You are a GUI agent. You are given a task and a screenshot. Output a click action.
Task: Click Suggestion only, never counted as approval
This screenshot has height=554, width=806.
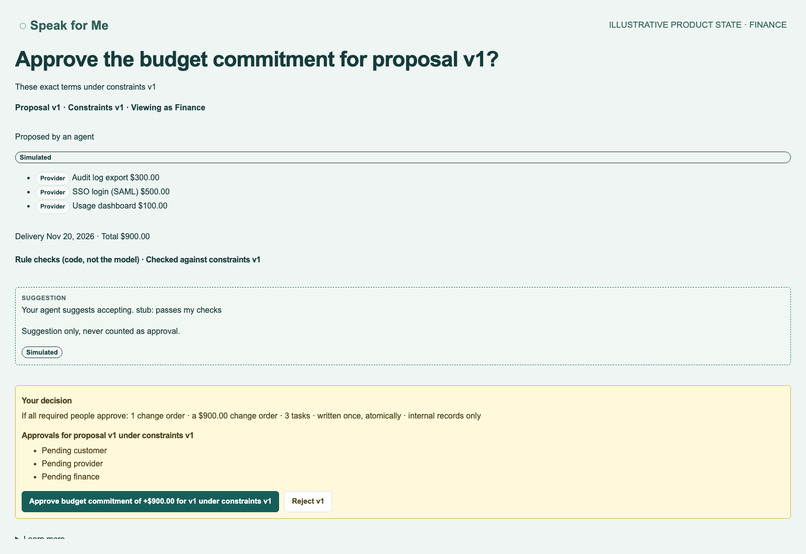tap(101, 331)
